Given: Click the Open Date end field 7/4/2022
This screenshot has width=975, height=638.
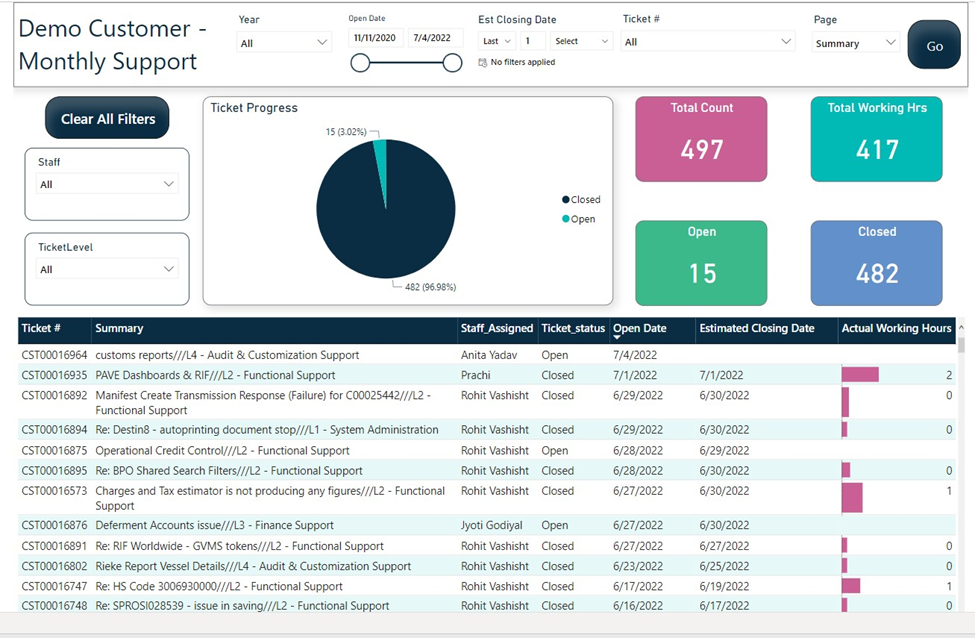Looking at the screenshot, I should 436,38.
